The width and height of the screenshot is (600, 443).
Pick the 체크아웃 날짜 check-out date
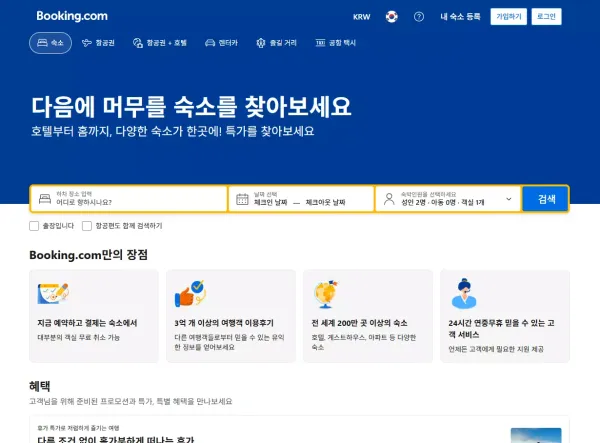click(x=326, y=202)
